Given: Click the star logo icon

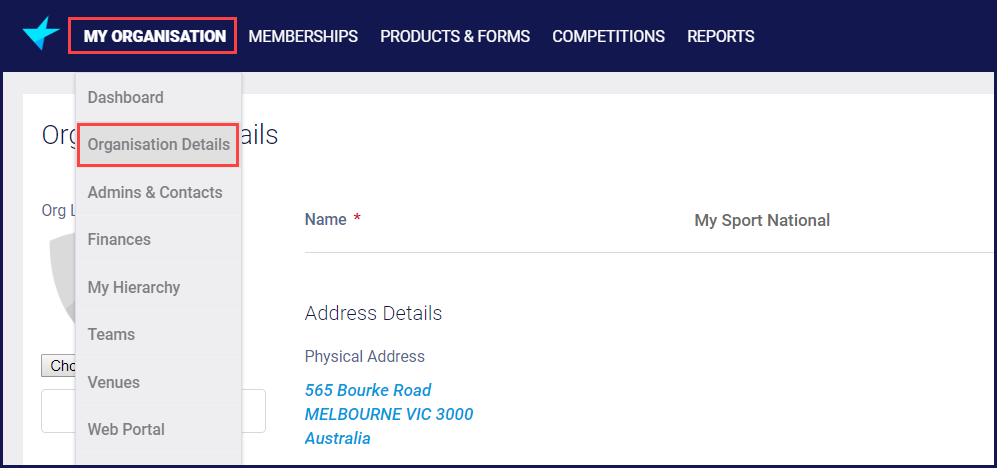Looking at the screenshot, I should pyautogui.click(x=41, y=33).
